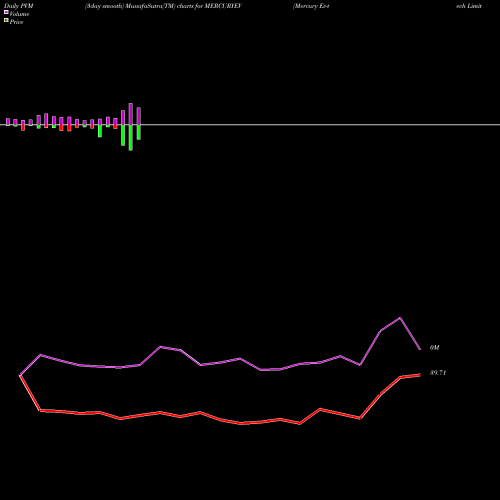Click the '(Mercury Ev-t' company name text
The image size is (500, 500).
click(x=311, y=6)
